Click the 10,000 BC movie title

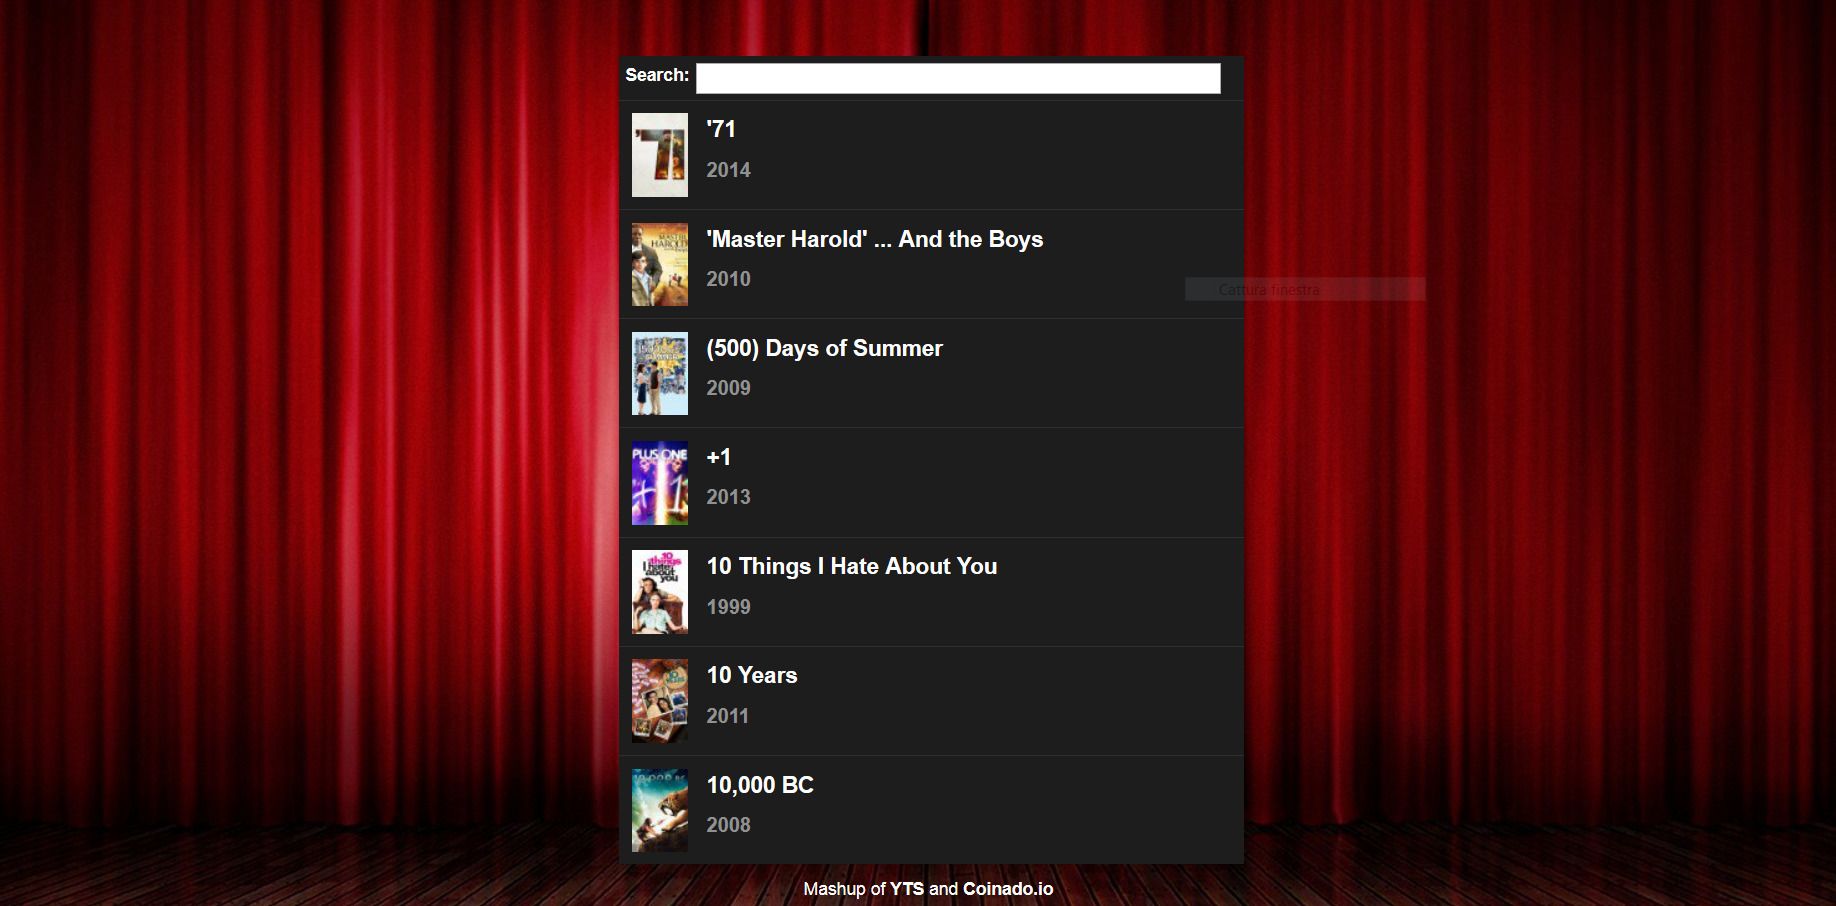(x=759, y=785)
